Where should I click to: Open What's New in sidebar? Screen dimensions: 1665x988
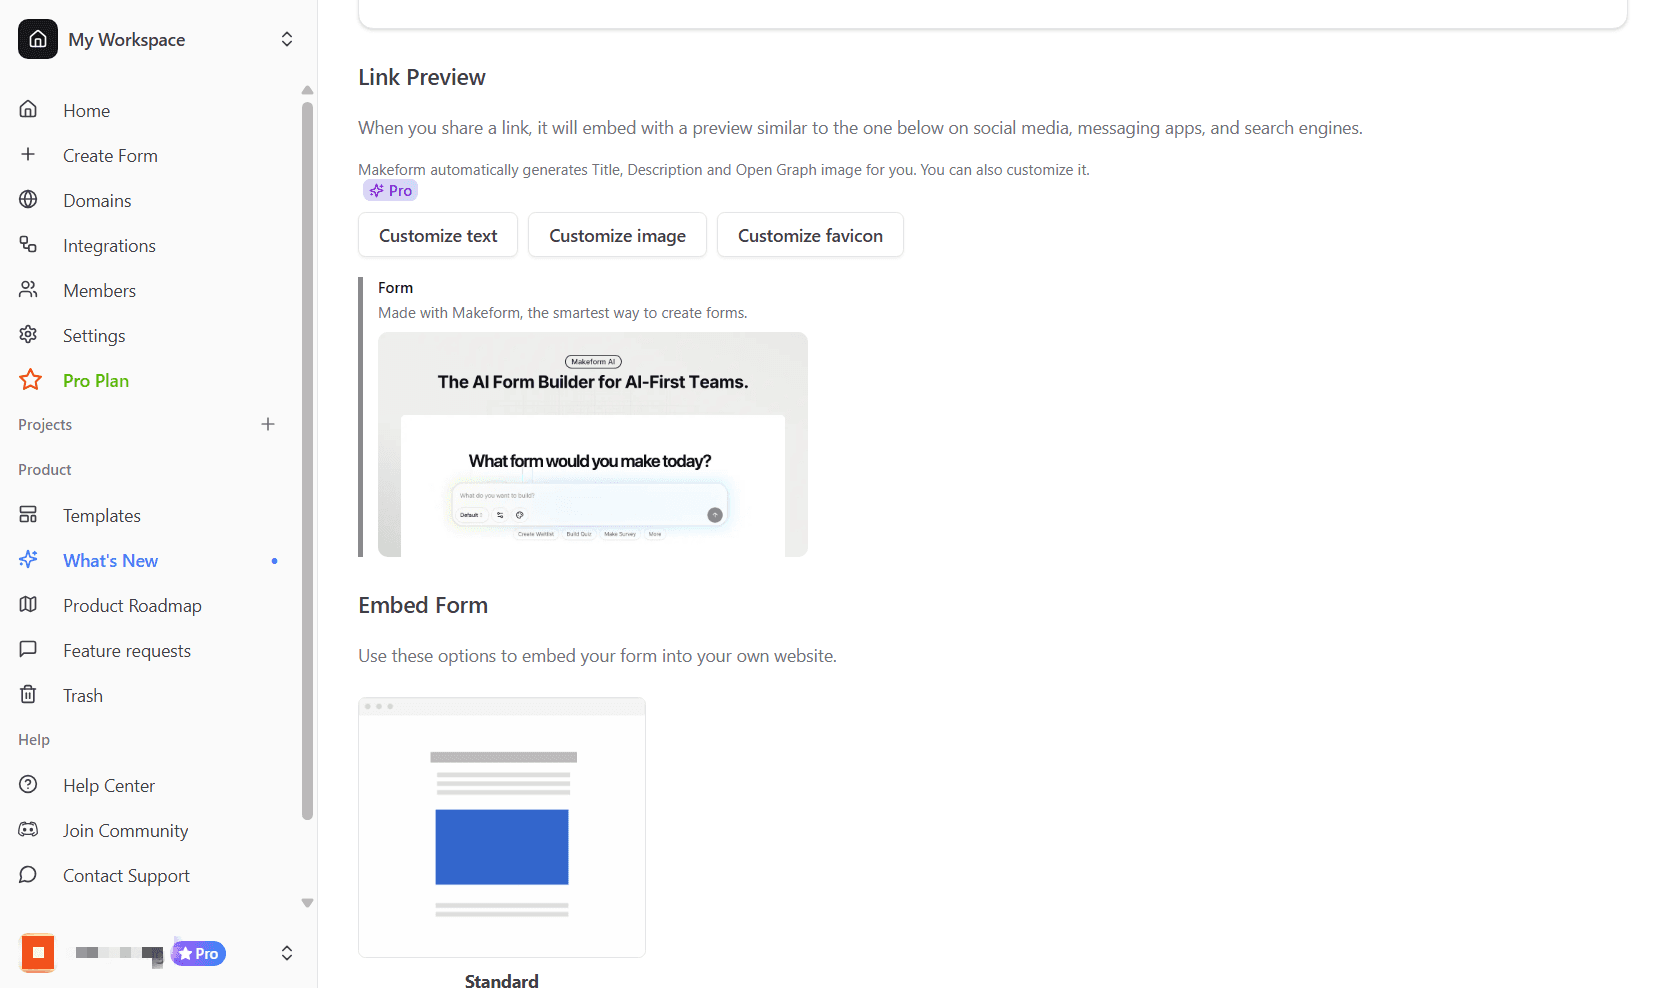[110, 560]
